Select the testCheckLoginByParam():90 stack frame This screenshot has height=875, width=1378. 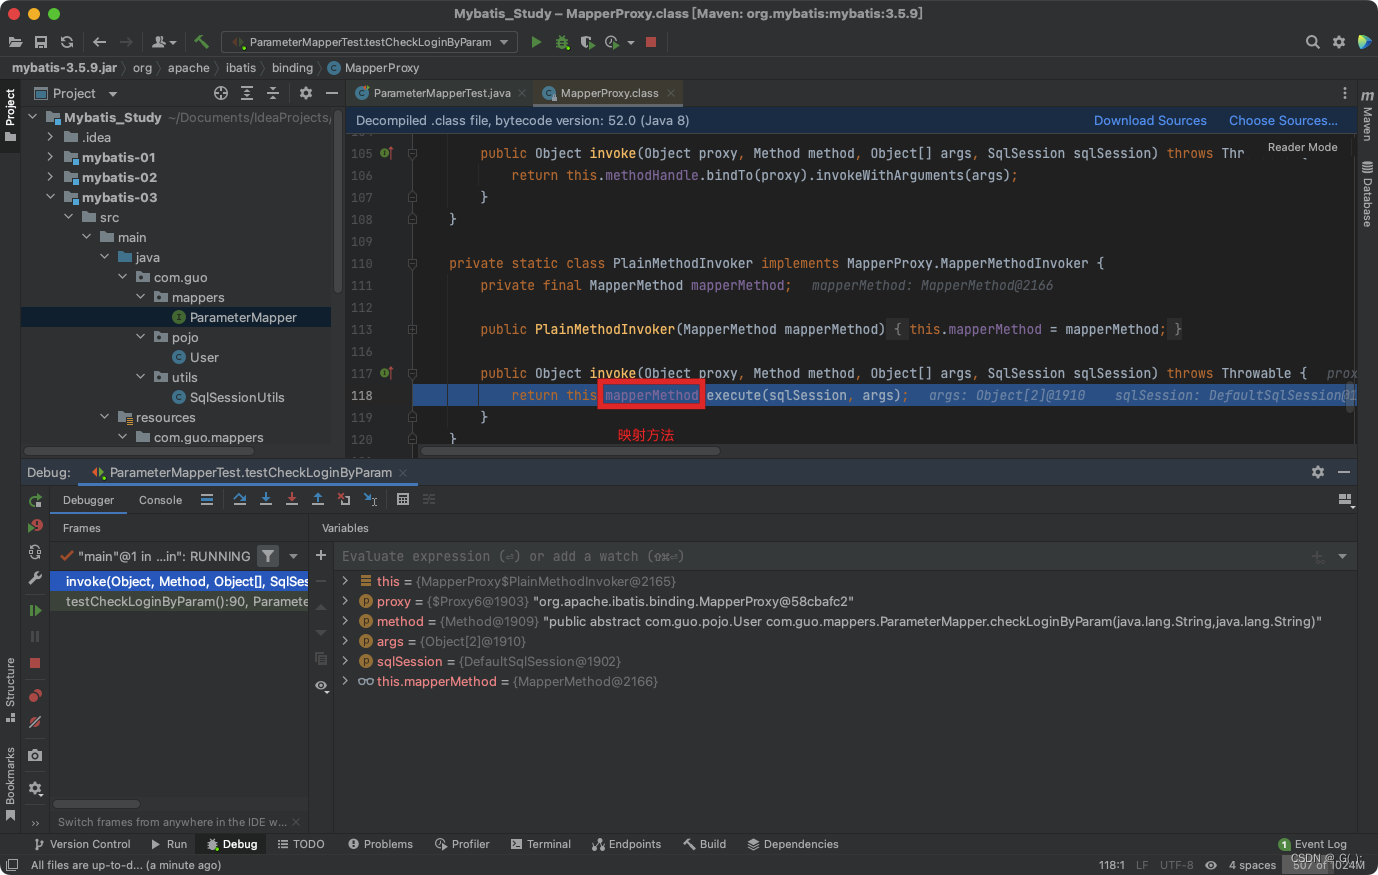click(180, 601)
